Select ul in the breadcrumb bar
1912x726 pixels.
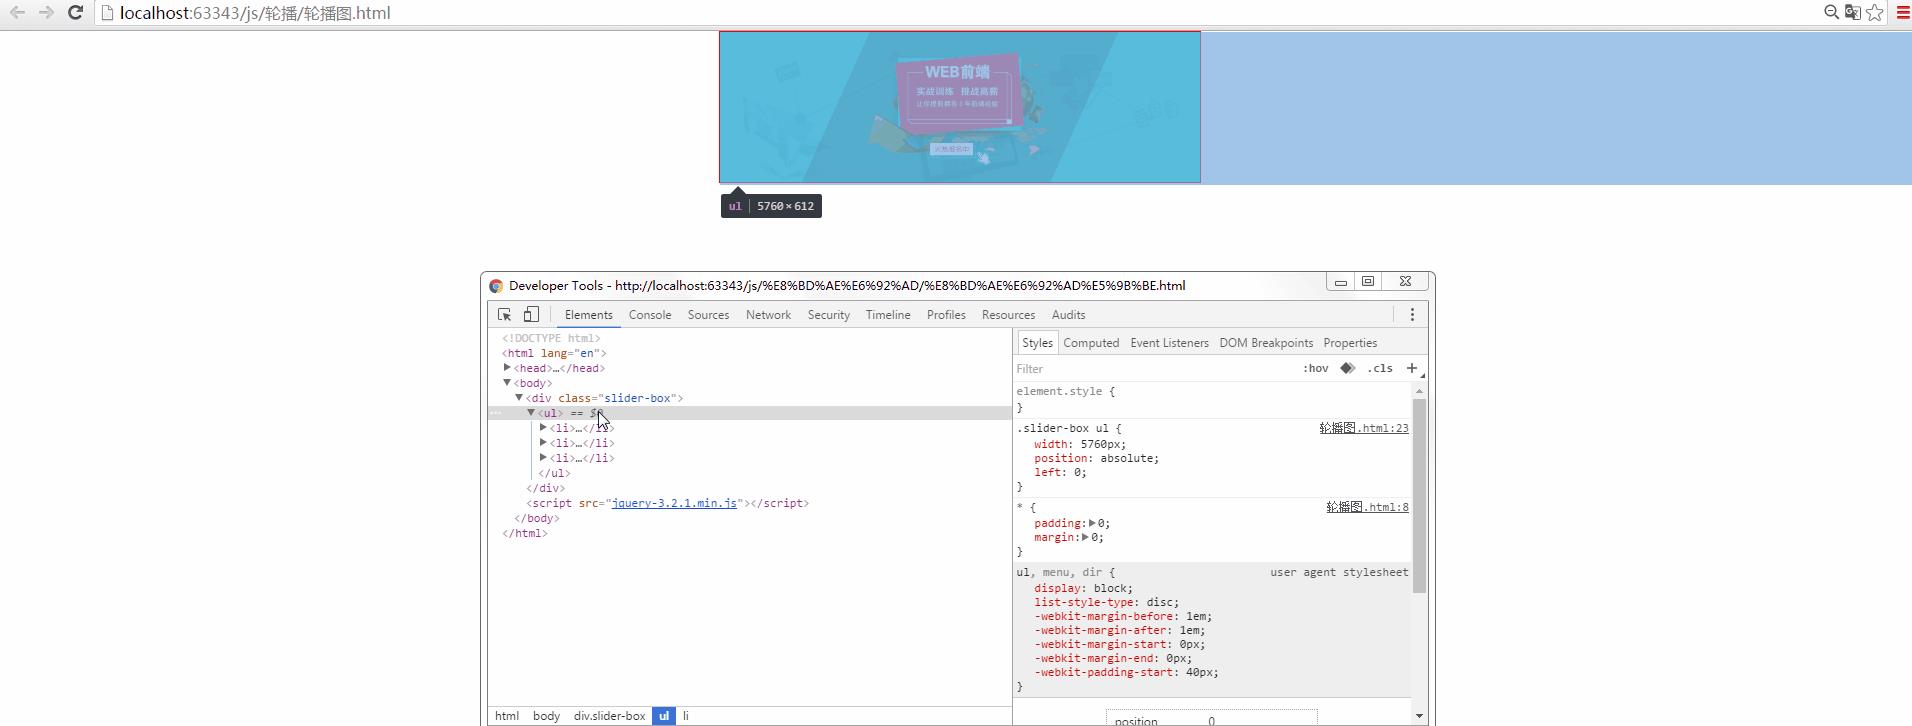coord(664,716)
